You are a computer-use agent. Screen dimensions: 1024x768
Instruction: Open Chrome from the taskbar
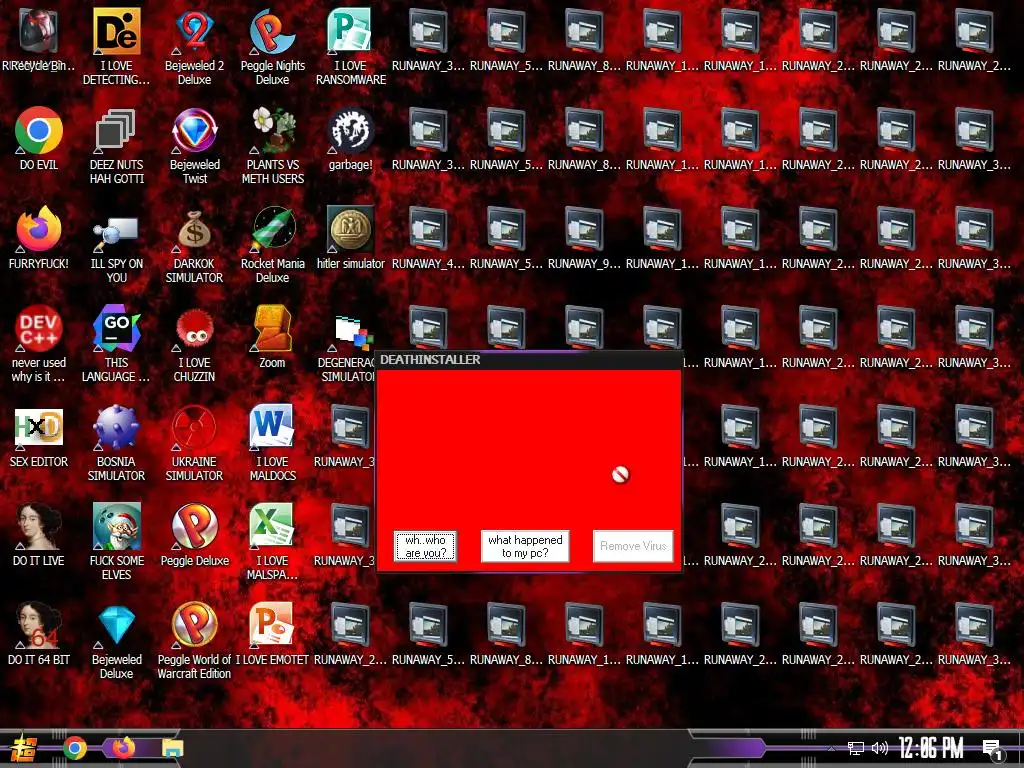(75, 748)
